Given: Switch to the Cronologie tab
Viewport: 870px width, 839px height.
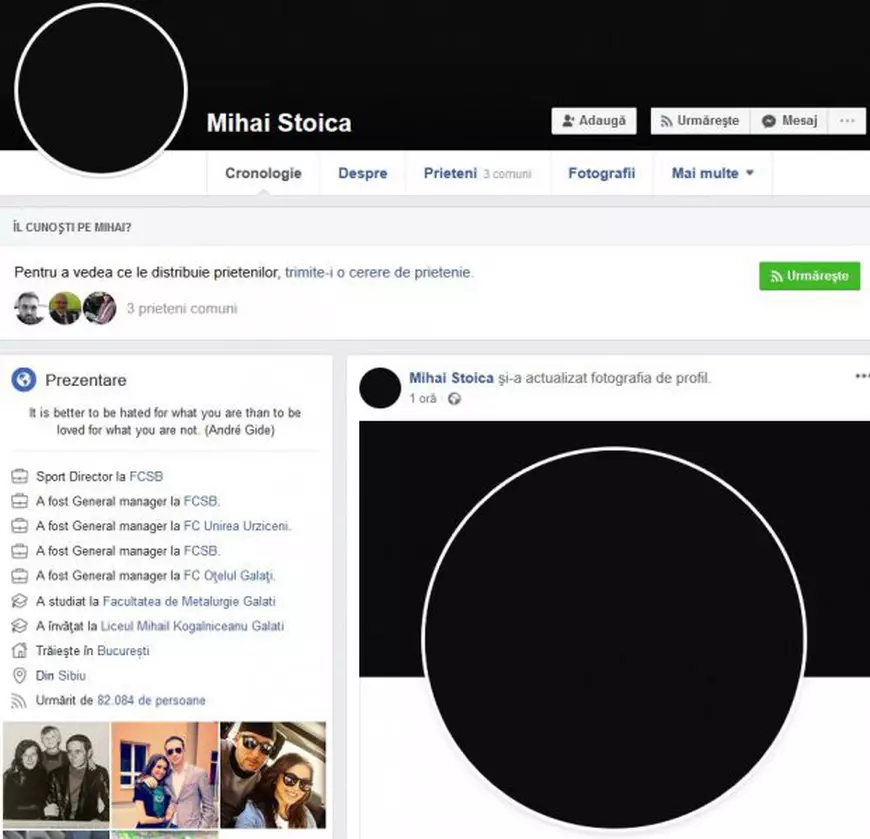Looking at the screenshot, I should click(x=263, y=173).
